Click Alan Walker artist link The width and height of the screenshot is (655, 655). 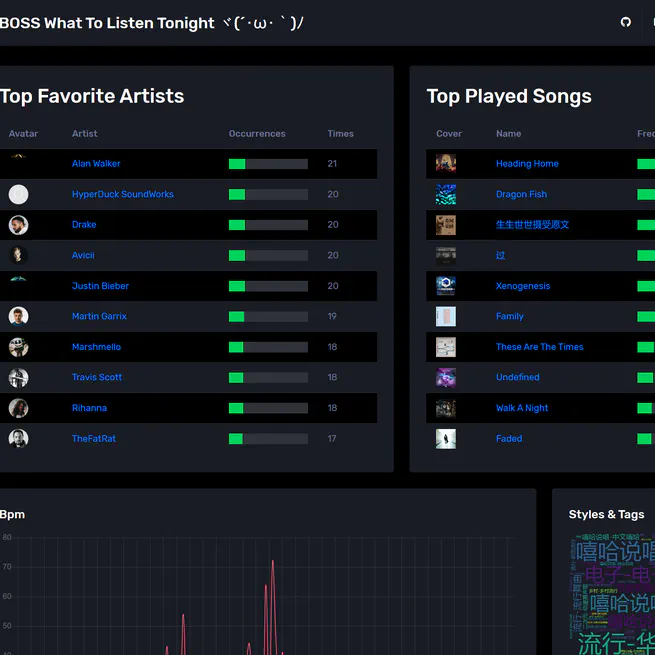96,164
